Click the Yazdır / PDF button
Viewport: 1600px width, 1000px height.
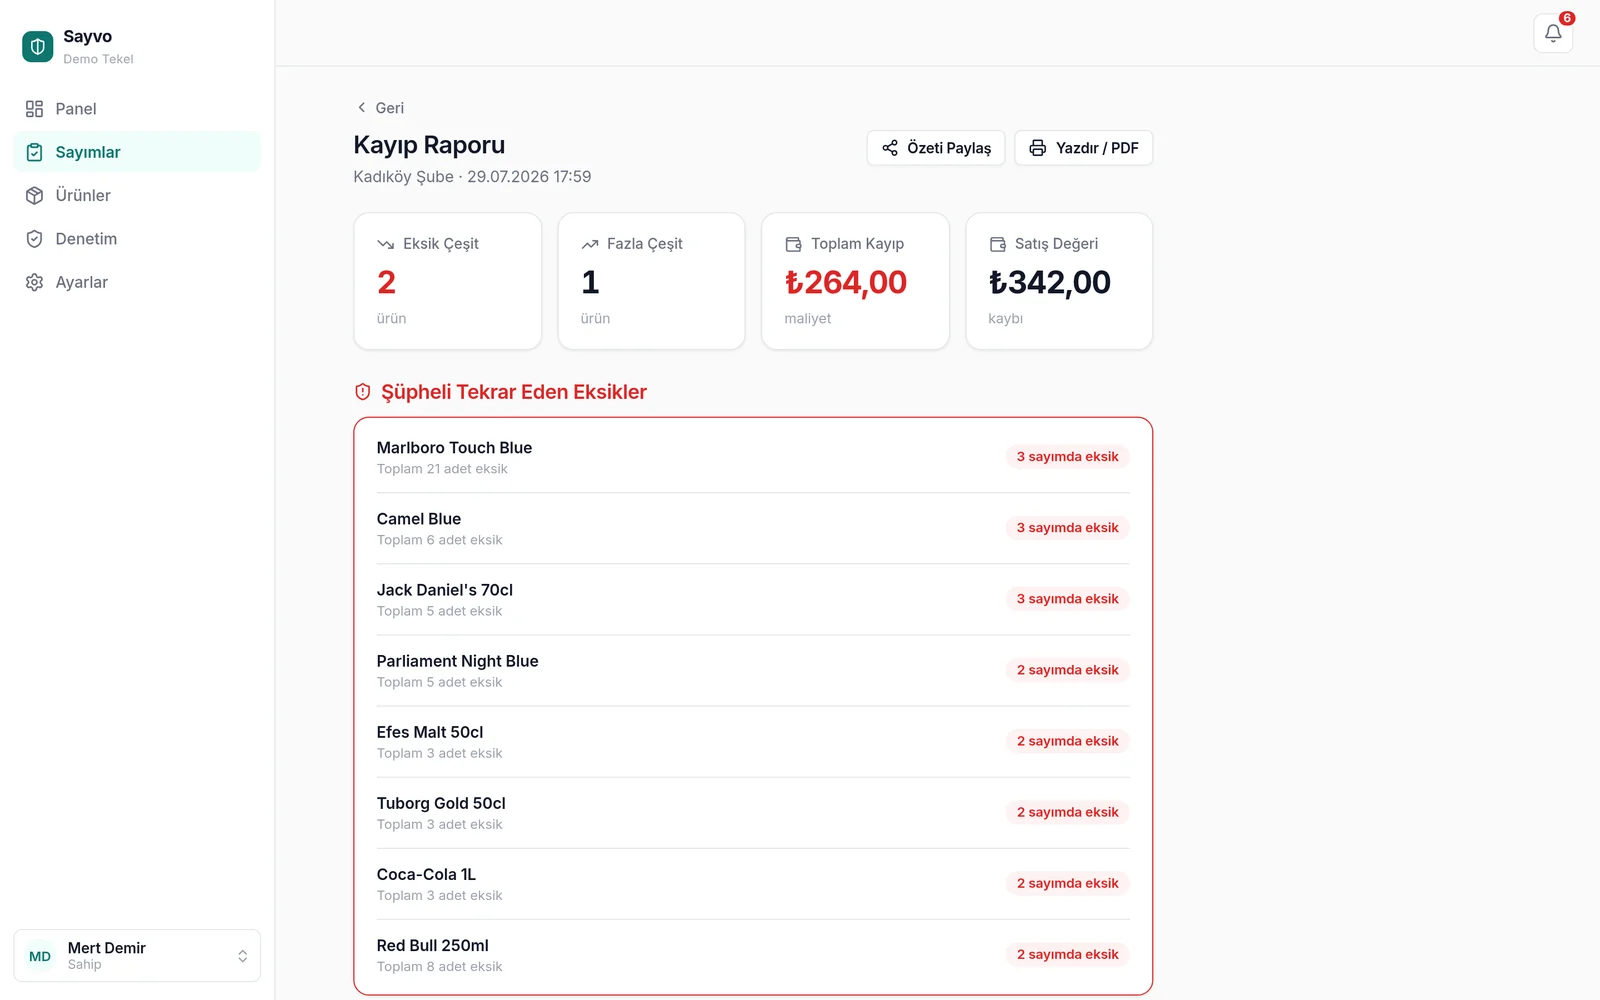click(1084, 148)
